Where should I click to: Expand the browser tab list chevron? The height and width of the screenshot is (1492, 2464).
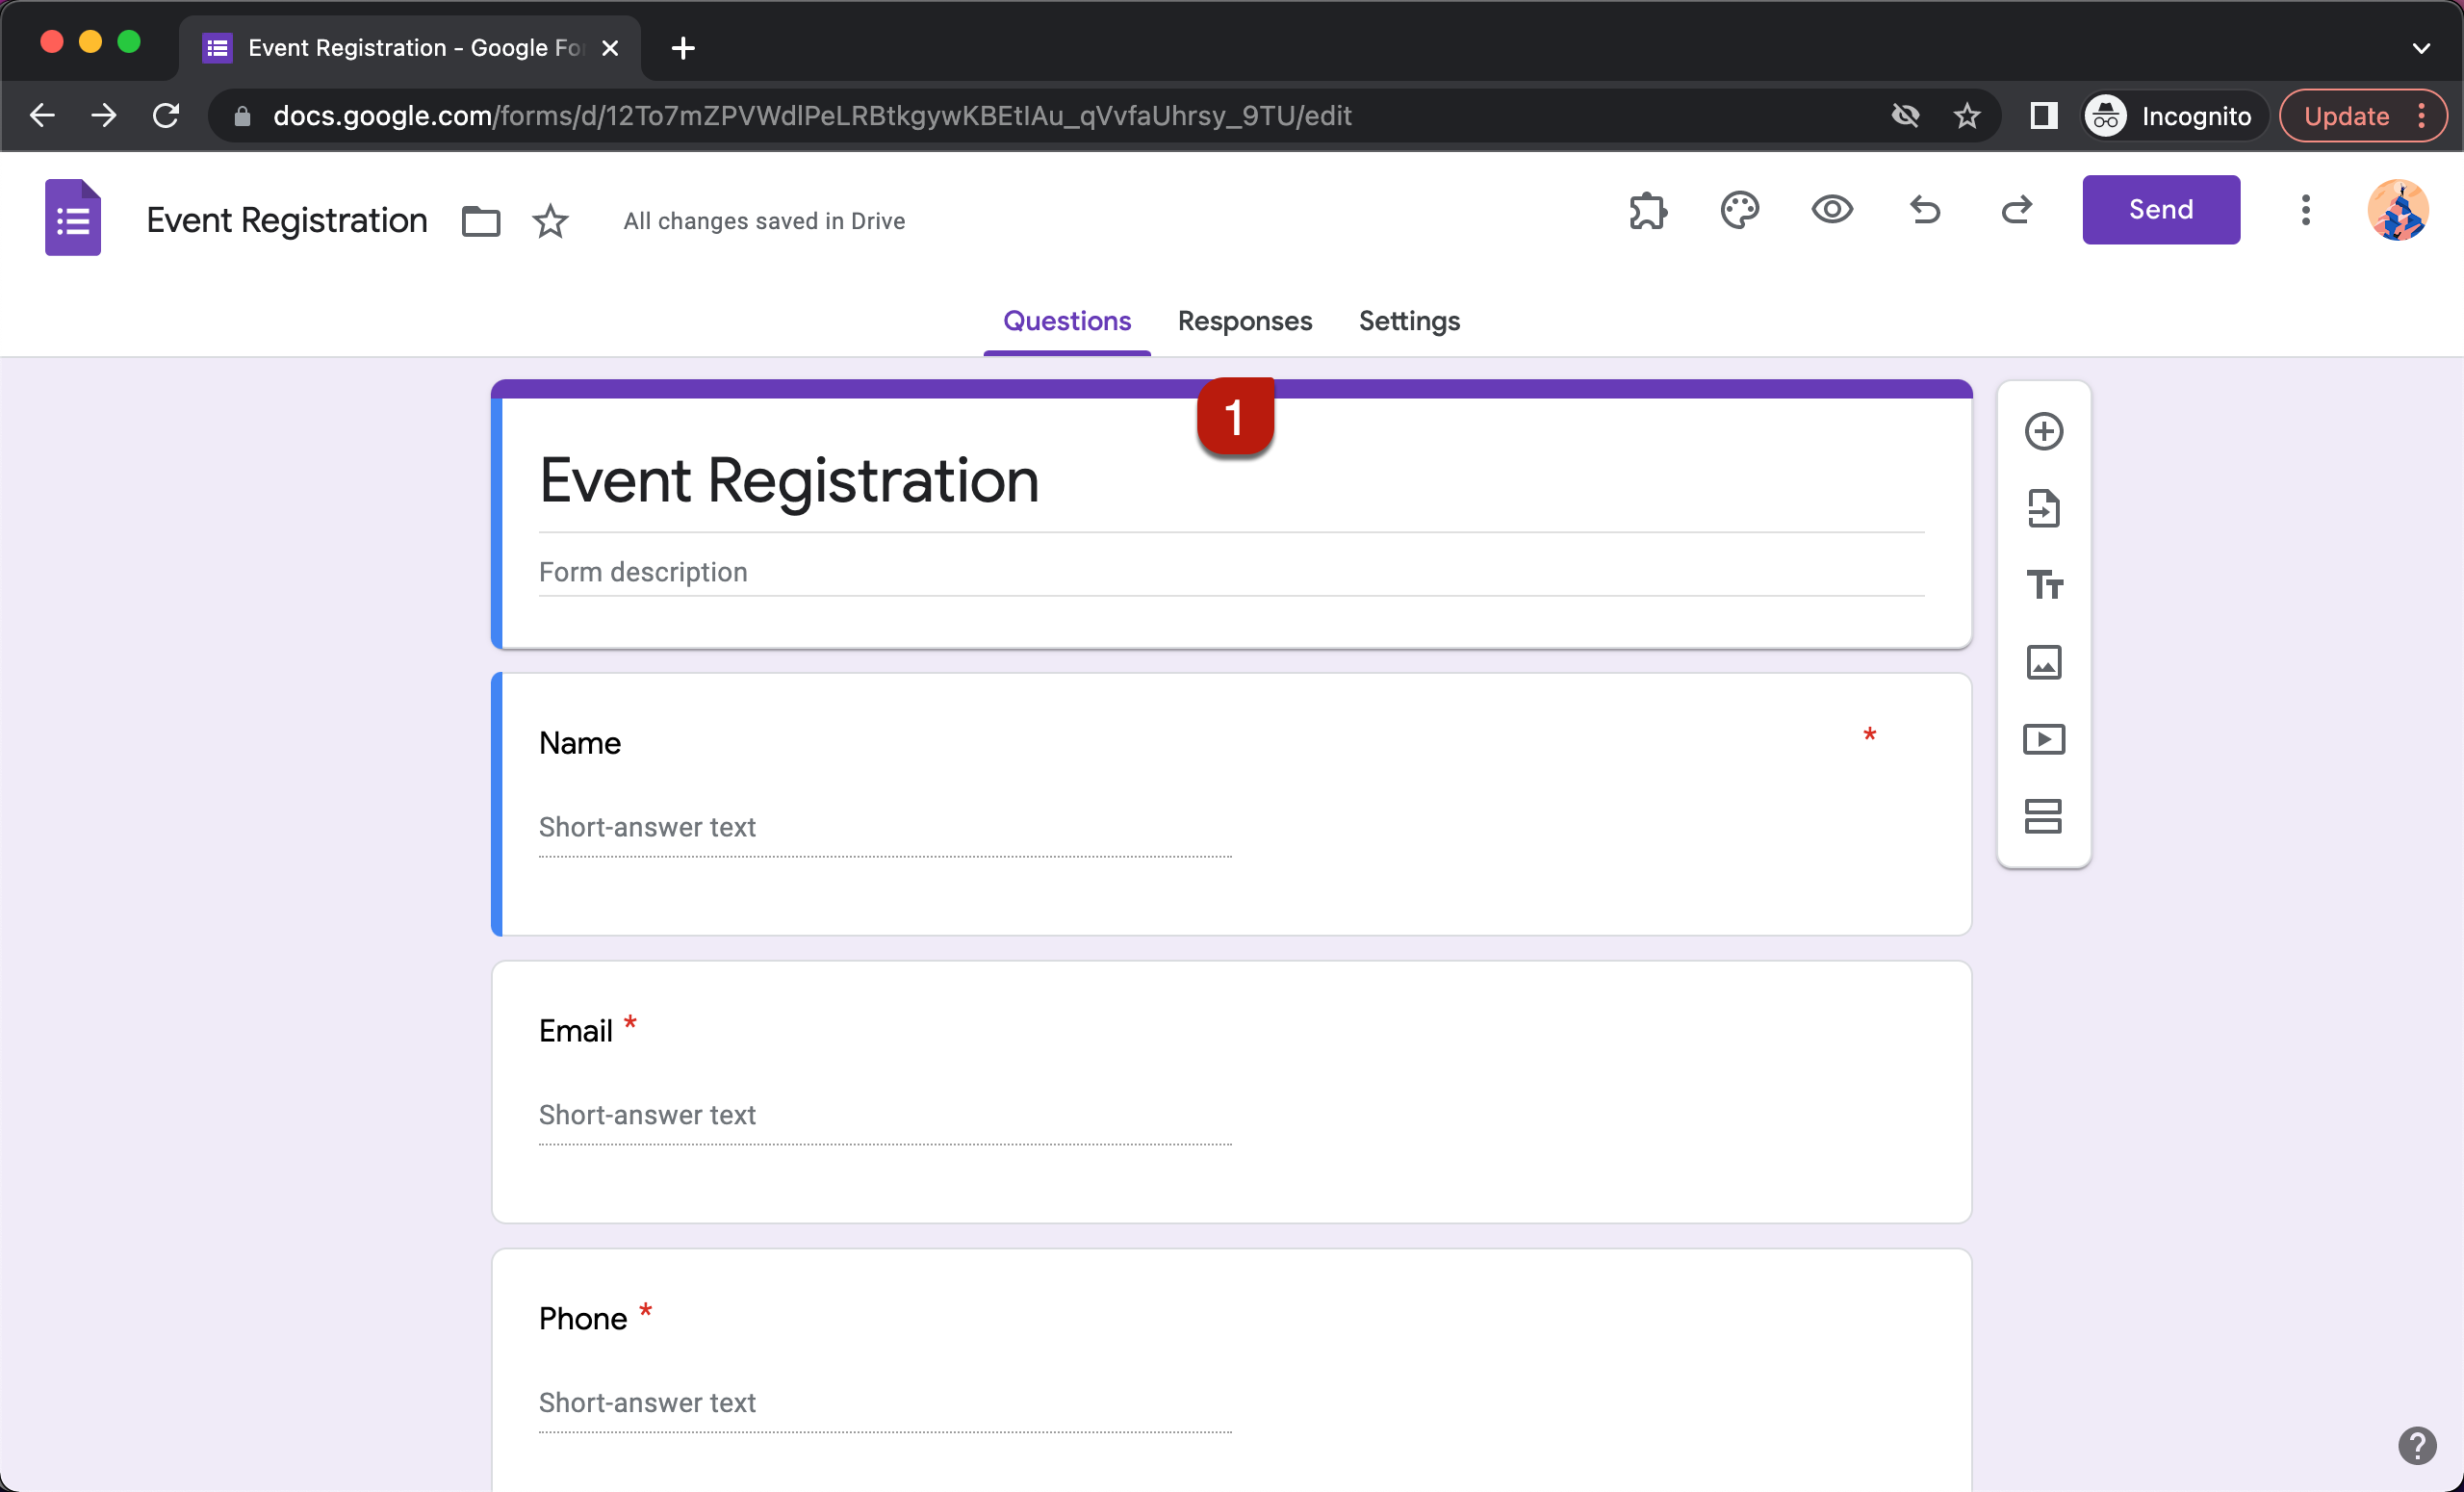2421,47
